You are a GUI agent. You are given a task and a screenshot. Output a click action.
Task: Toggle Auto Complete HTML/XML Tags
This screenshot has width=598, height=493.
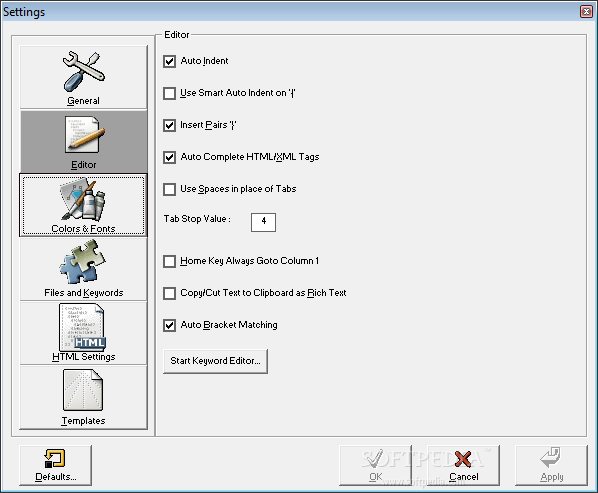click(169, 157)
